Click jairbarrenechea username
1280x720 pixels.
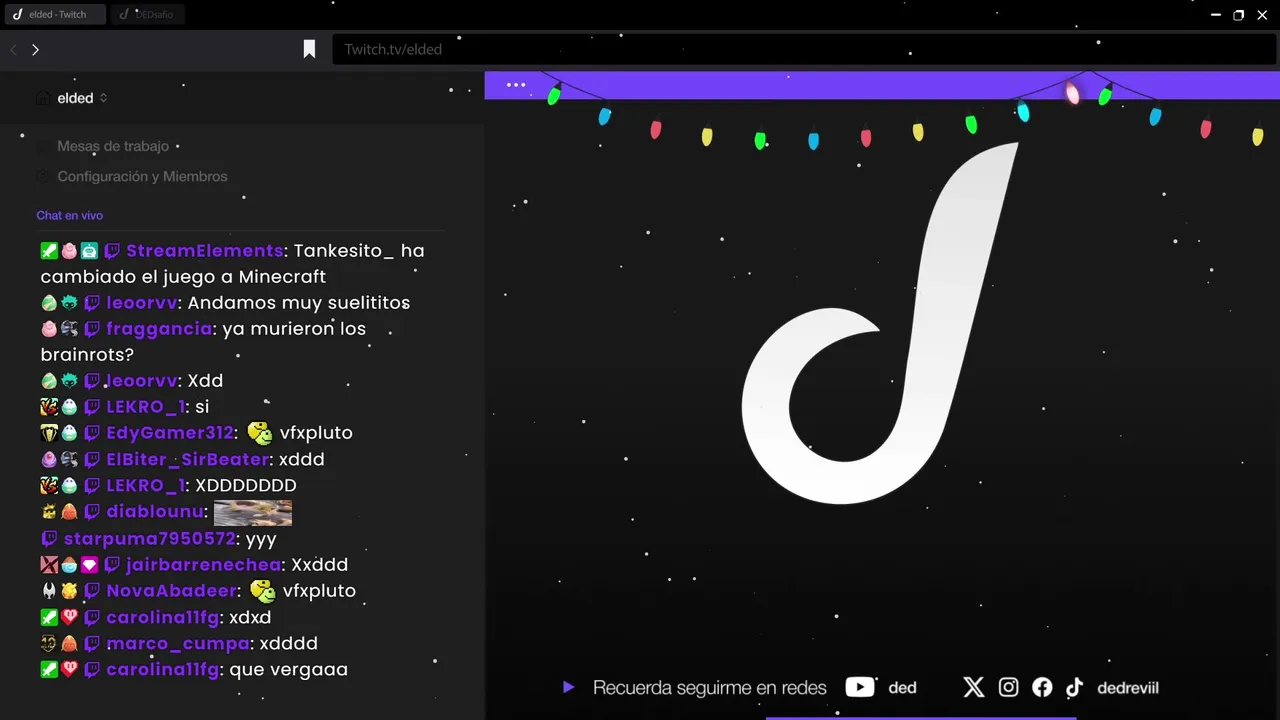(204, 564)
